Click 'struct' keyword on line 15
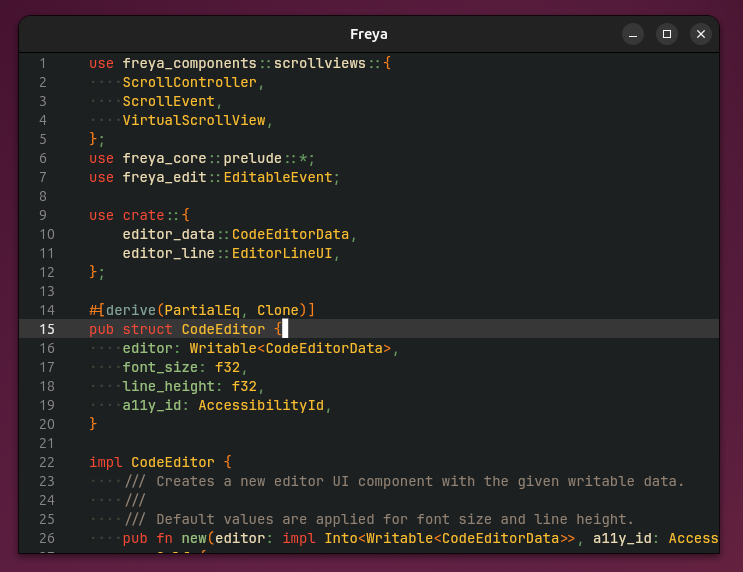743x572 pixels. (148, 329)
